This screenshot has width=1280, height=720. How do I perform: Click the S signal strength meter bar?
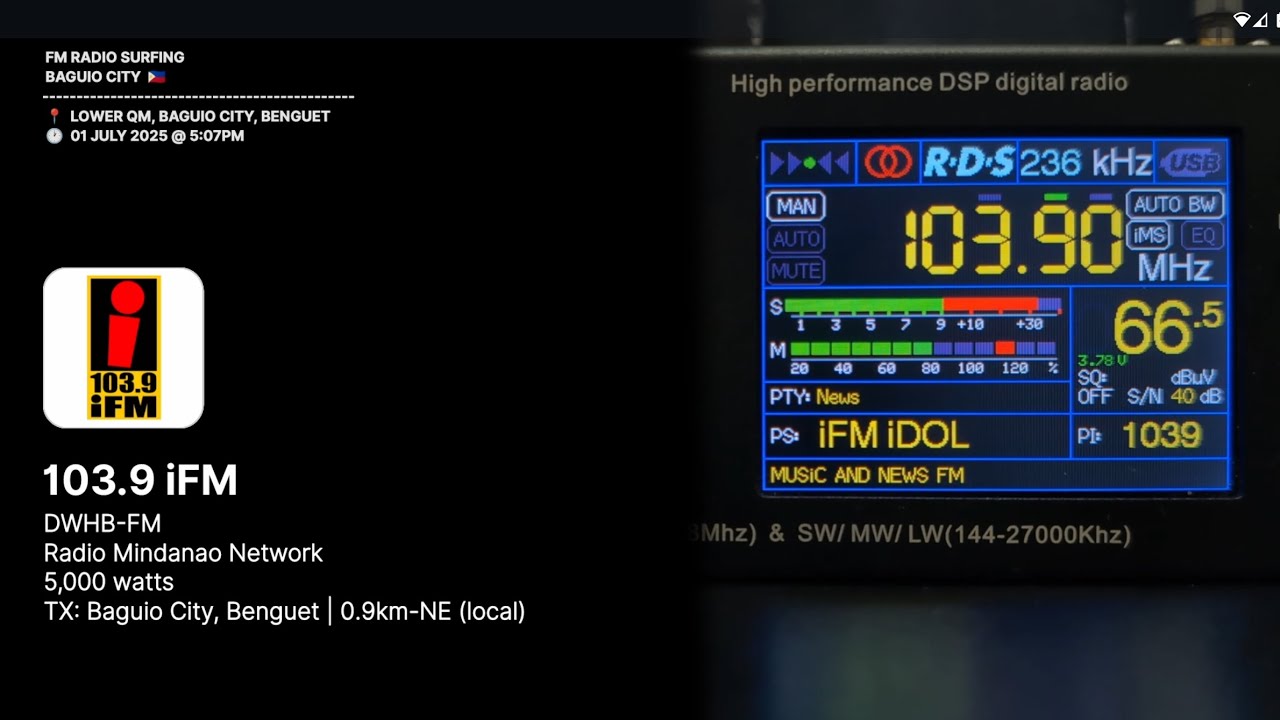coord(922,305)
